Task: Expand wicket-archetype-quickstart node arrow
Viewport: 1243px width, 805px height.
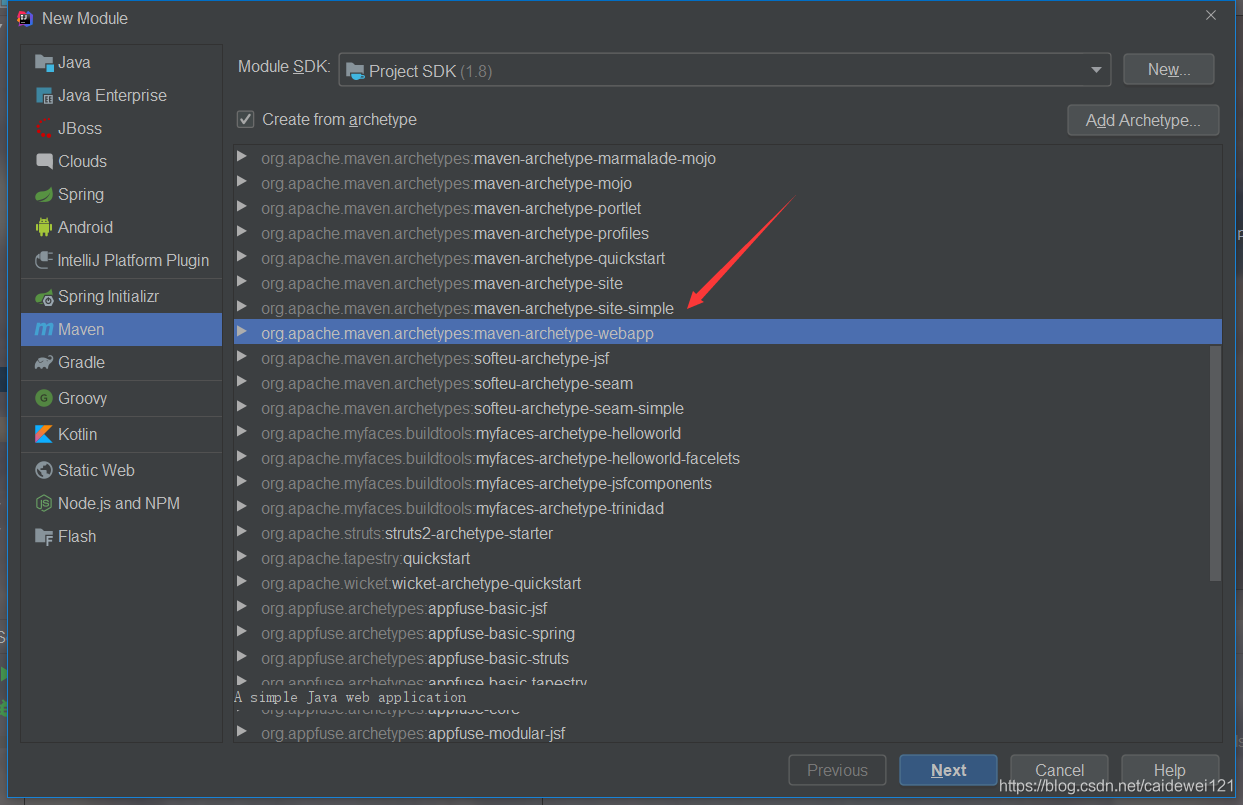Action: (x=241, y=582)
